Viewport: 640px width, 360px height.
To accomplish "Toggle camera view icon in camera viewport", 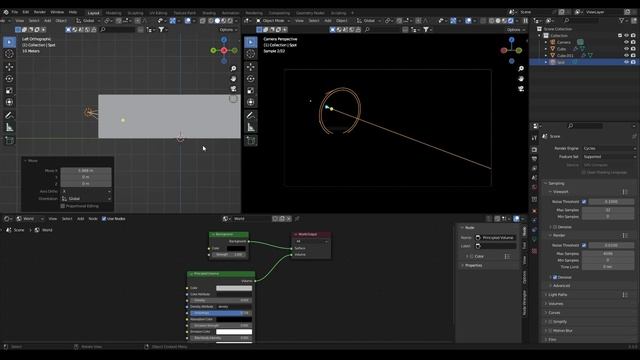I will point(521,89).
